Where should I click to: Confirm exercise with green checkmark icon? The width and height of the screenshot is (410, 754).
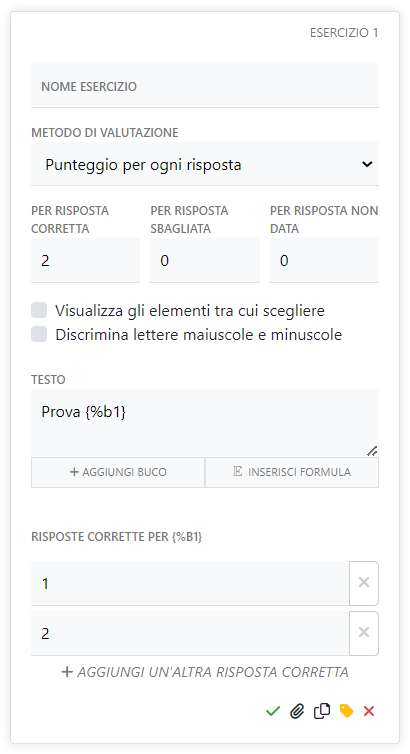tap(273, 711)
